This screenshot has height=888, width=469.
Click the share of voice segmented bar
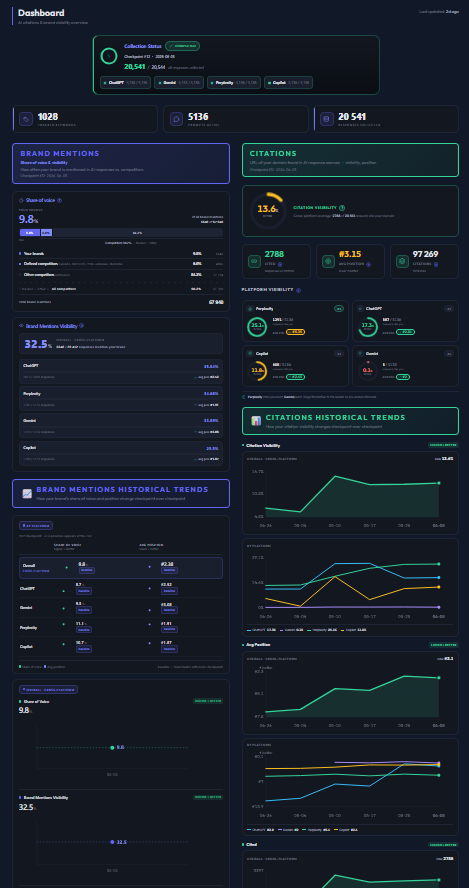coord(121,232)
